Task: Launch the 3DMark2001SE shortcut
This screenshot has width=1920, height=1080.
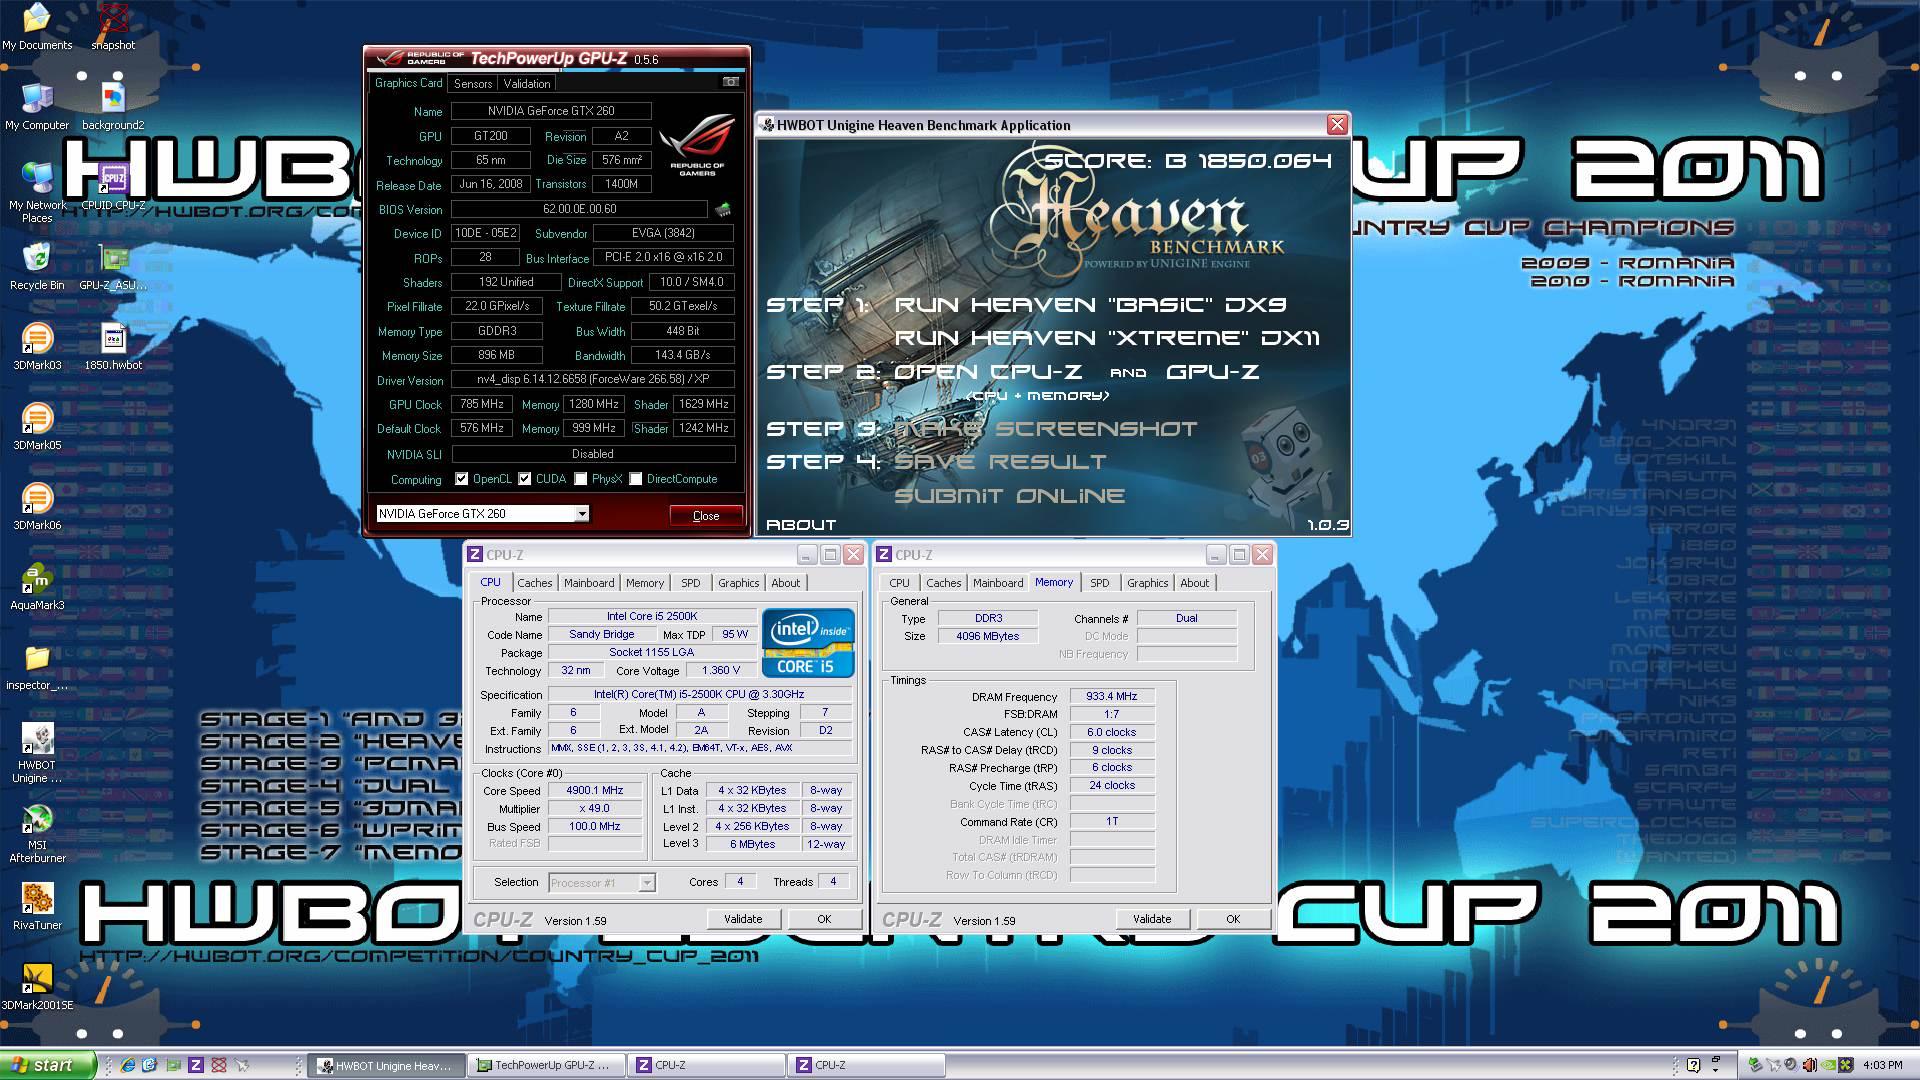Action: [37, 986]
